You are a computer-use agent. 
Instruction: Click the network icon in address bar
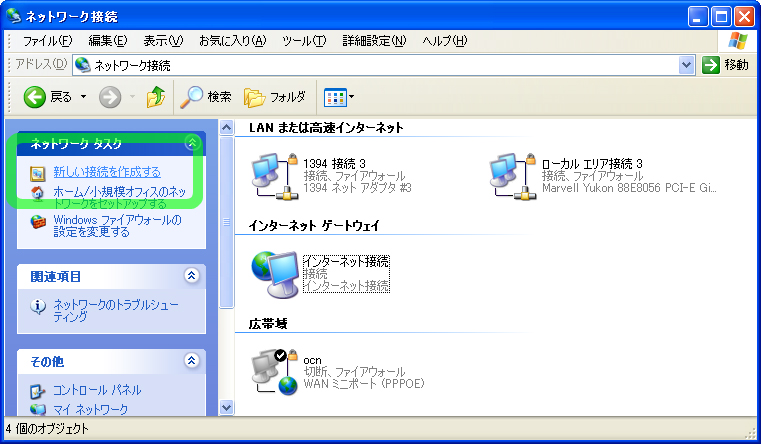point(83,65)
